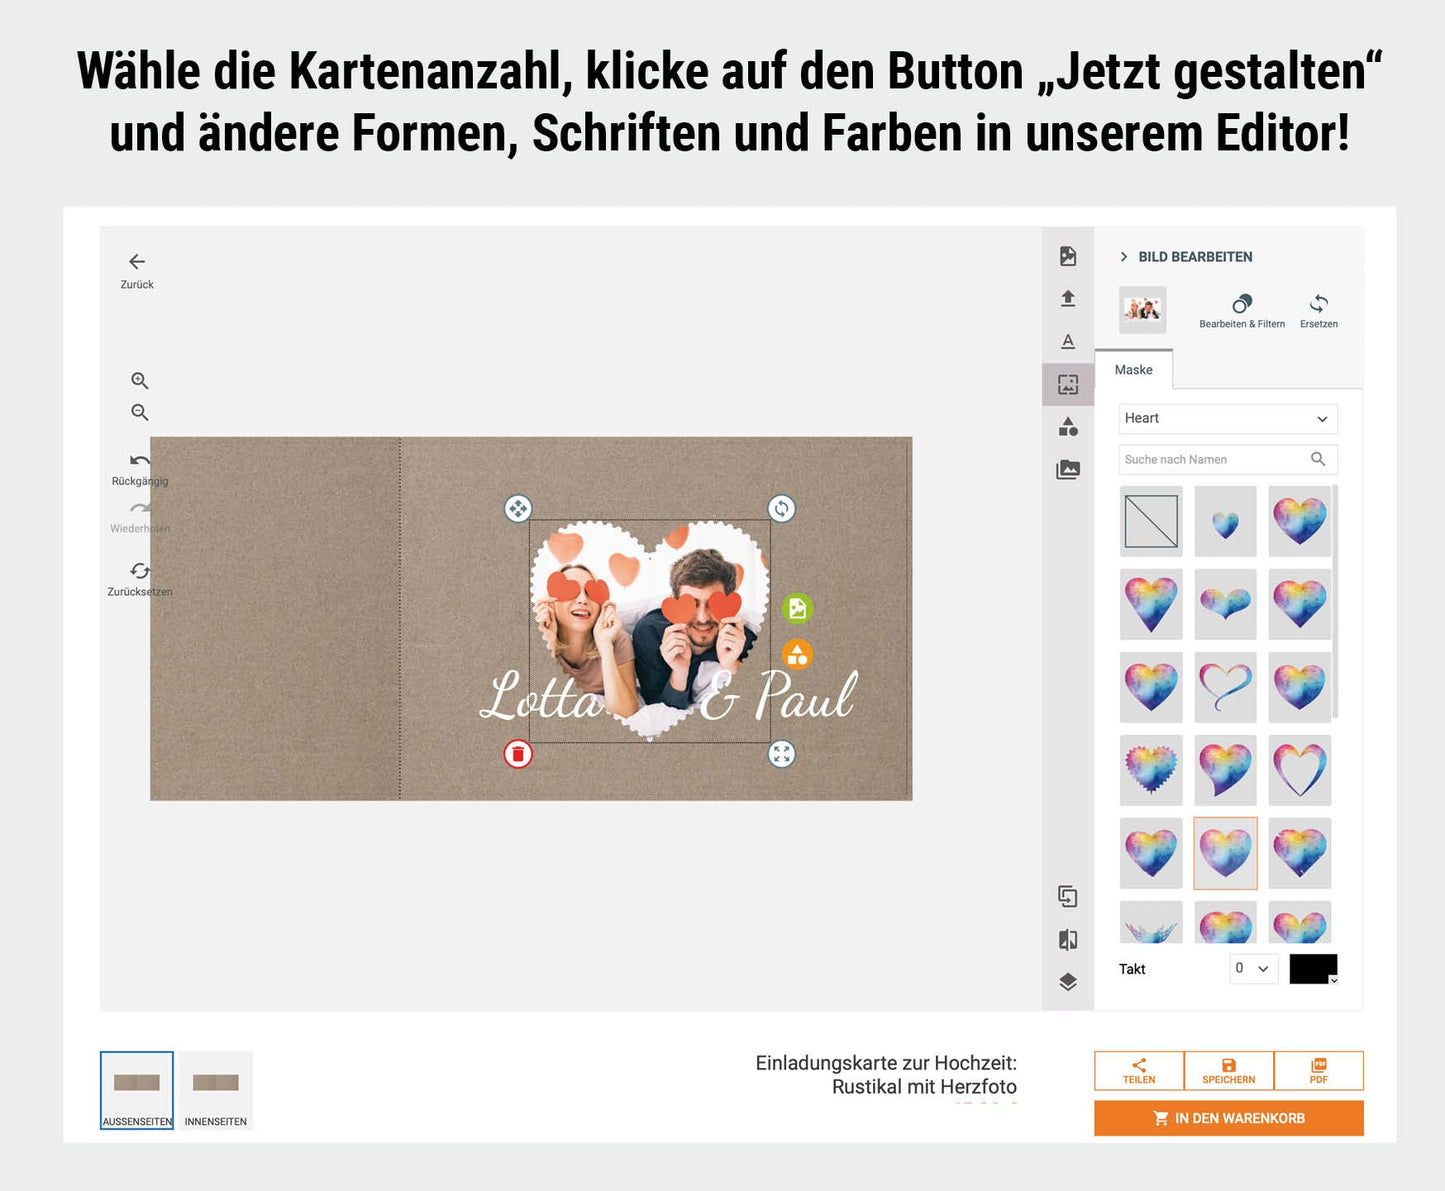Open the Heart mask category dropdown
Image resolution: width=1445 pixels, height=1191 pixels.
click(1227, 419)
